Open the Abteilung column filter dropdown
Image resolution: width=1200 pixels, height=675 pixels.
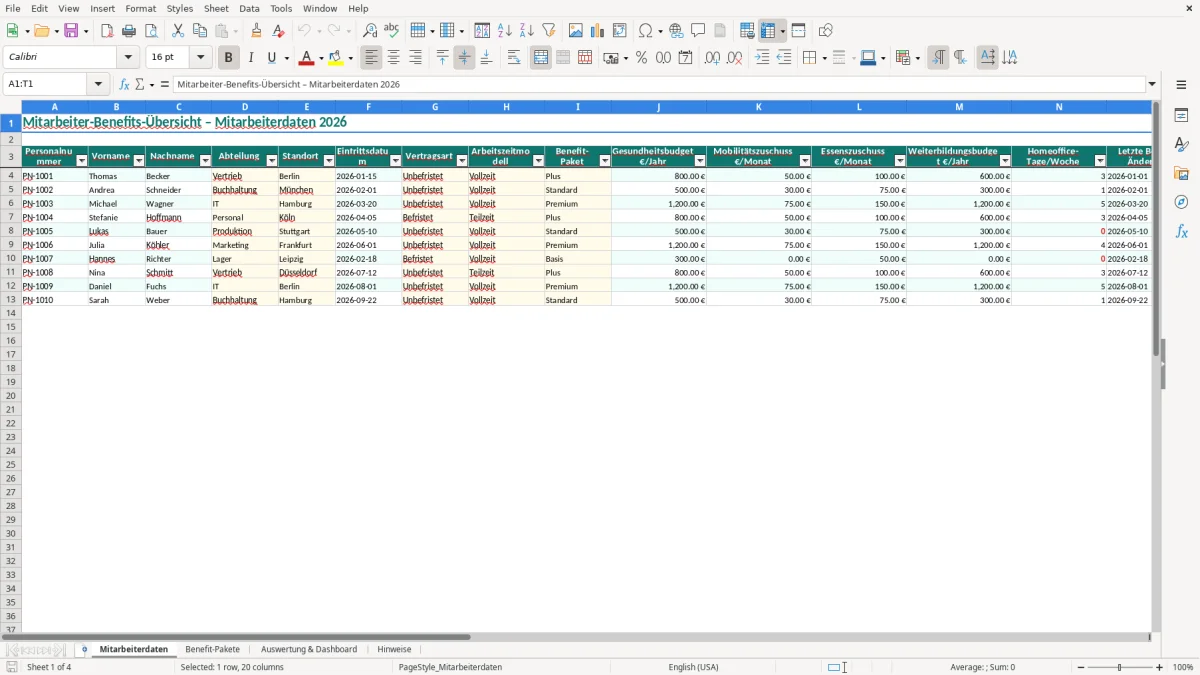[271, 160]
